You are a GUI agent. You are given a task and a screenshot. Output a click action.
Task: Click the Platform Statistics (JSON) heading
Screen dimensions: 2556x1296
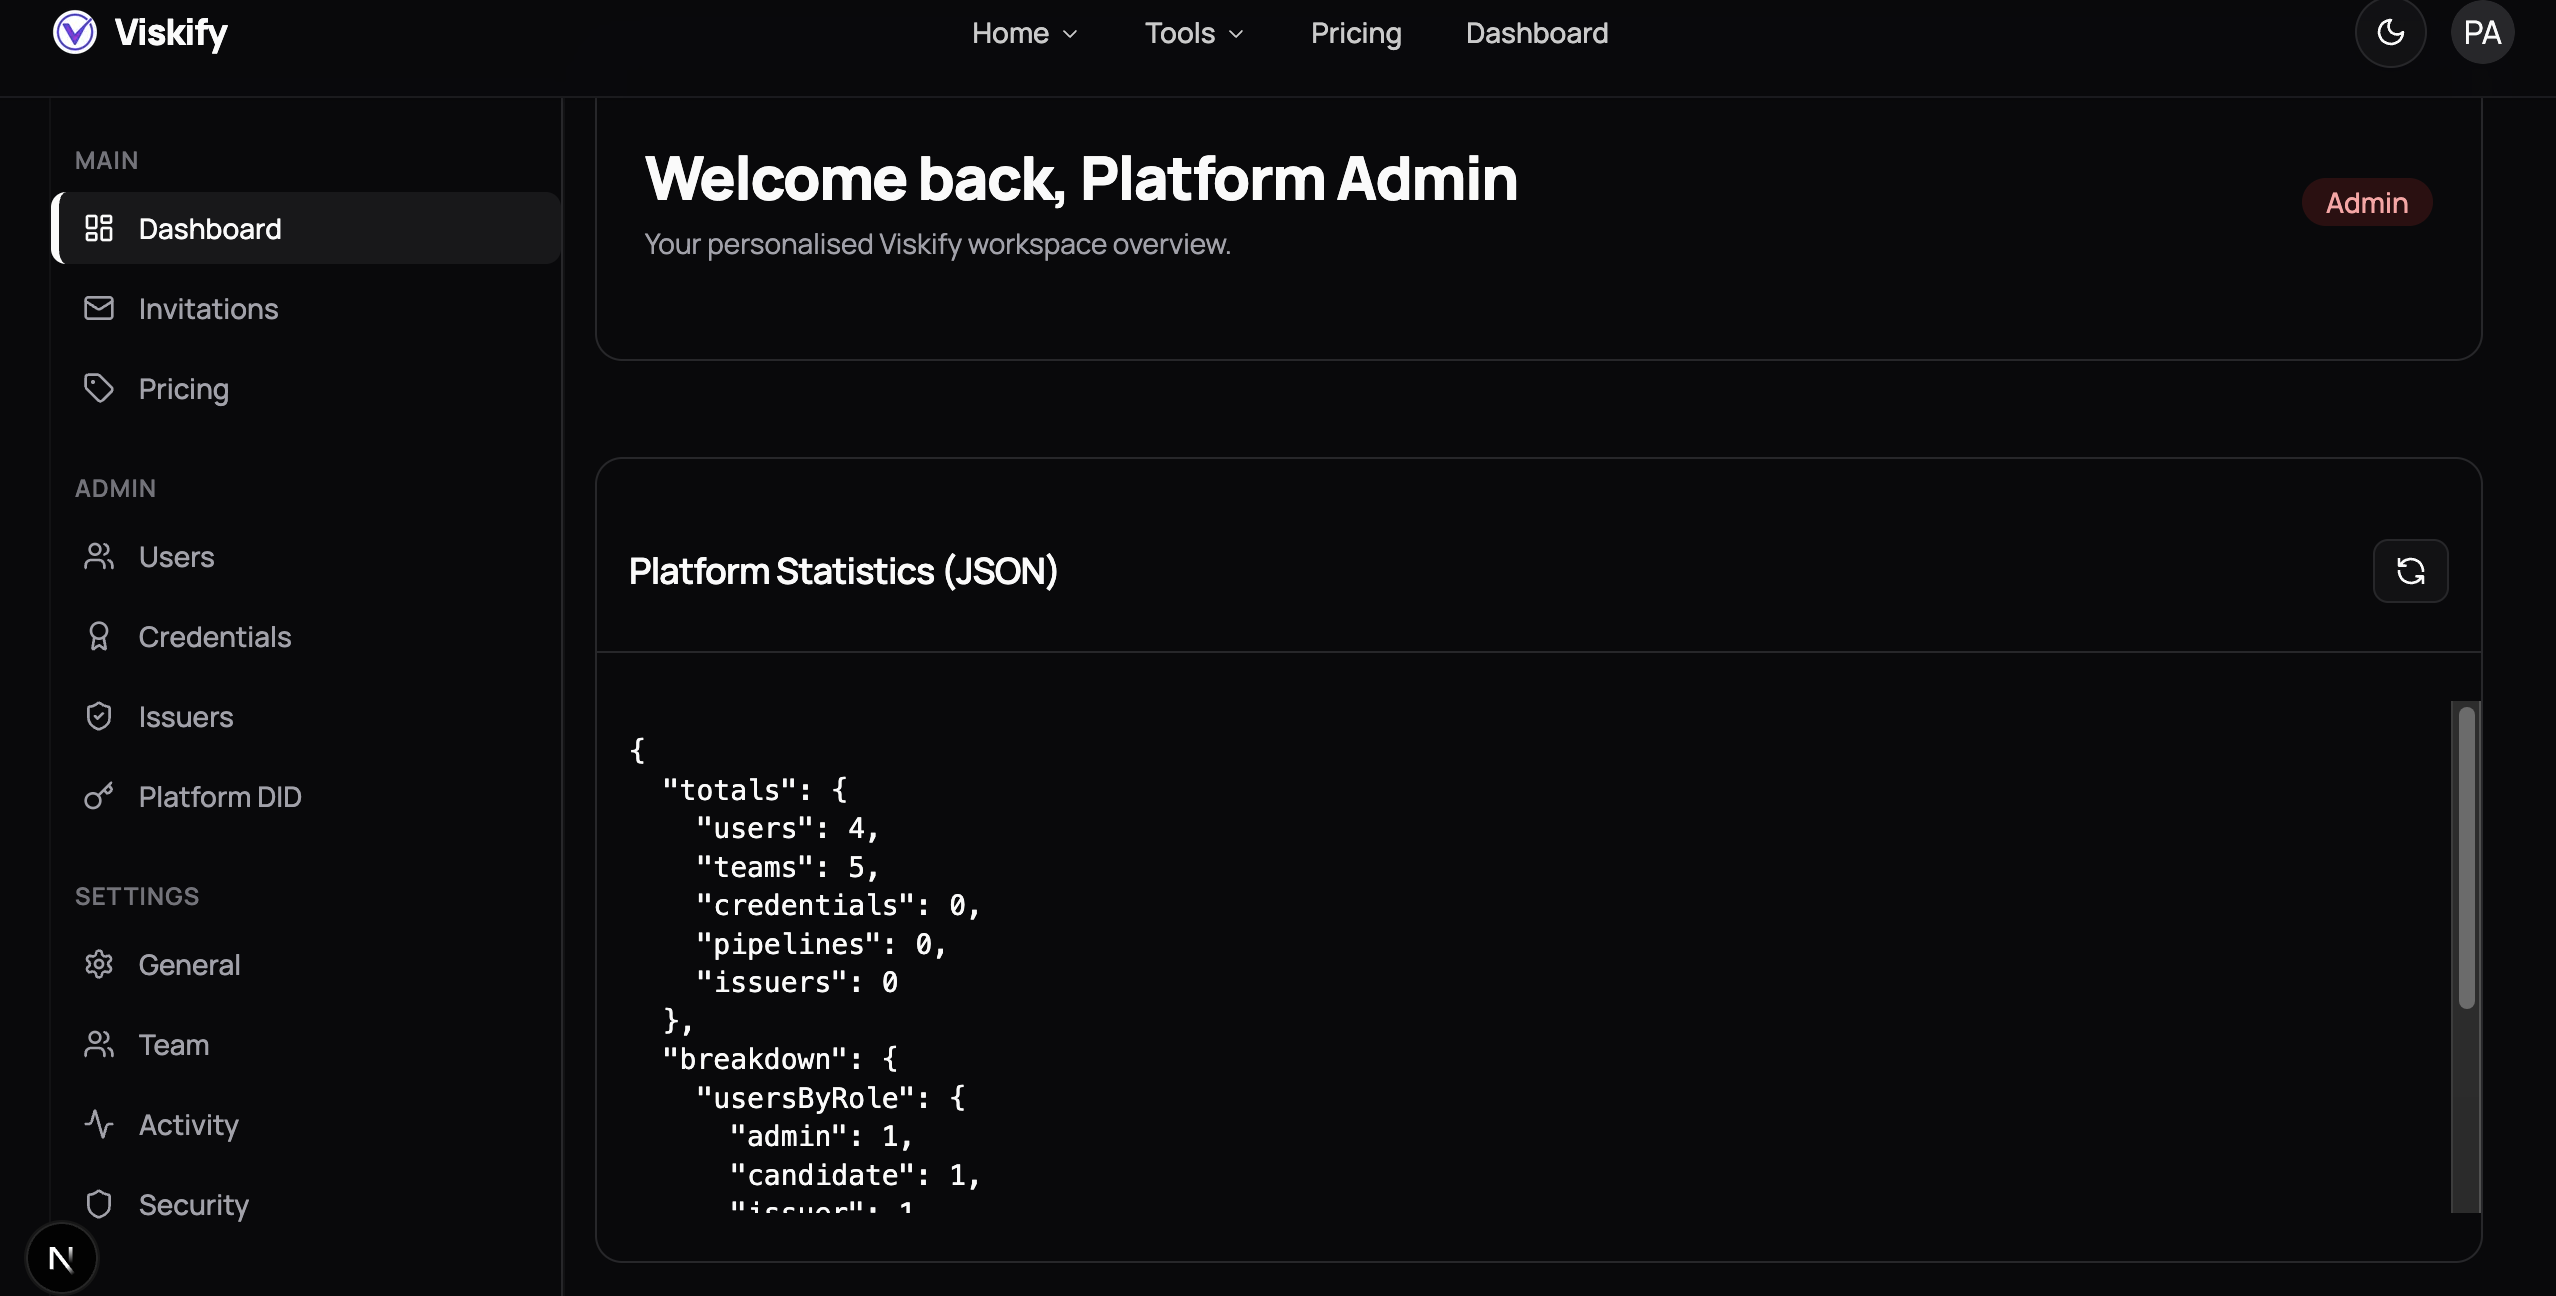pyautogui.click(x=843, y=571)
